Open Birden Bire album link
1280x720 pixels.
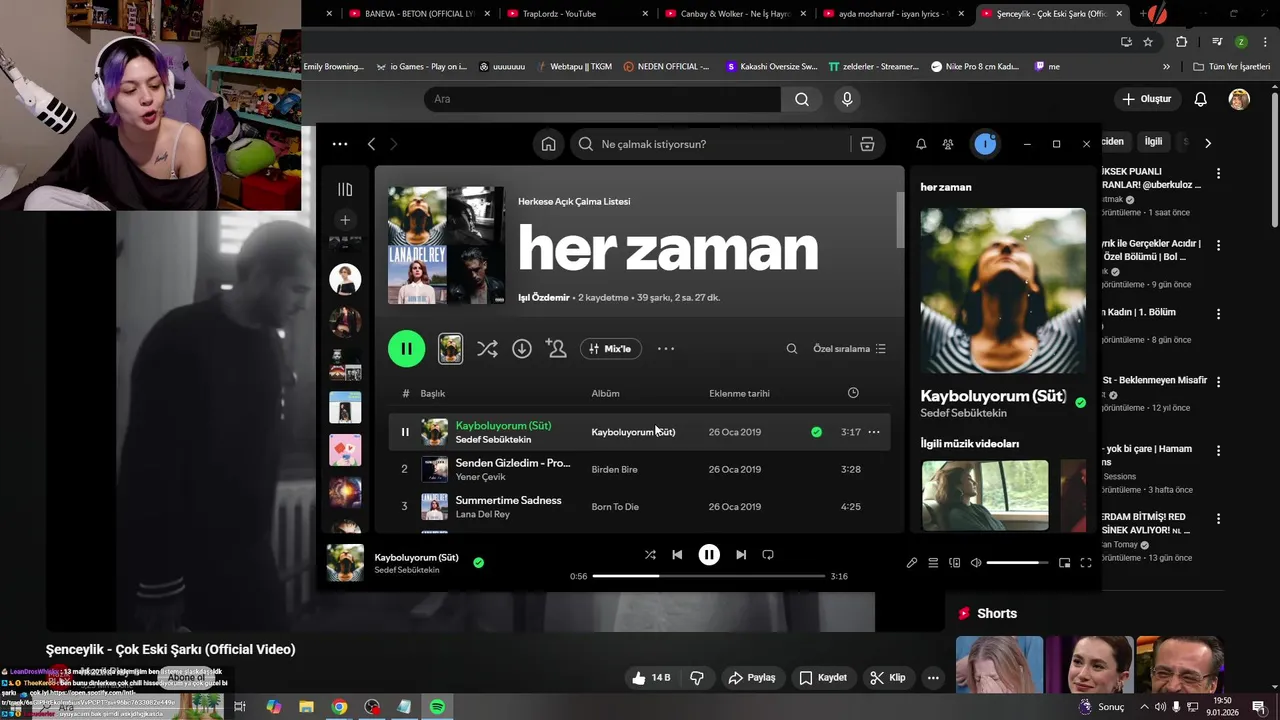[x=614, y=469]
